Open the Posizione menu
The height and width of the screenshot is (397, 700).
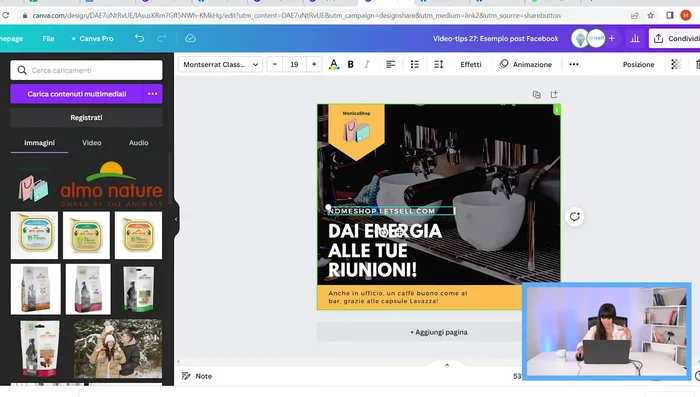coord(638,64)
